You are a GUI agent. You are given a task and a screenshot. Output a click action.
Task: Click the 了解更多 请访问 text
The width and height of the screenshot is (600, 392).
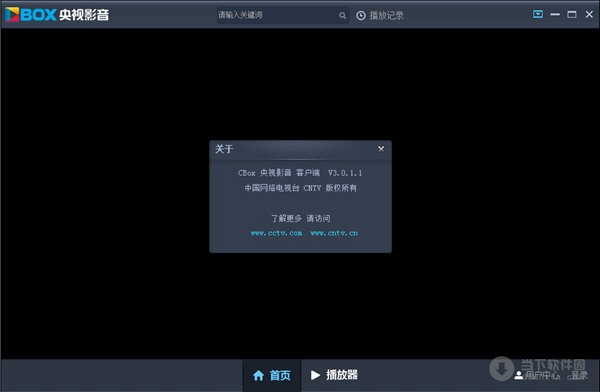[300, 218]
